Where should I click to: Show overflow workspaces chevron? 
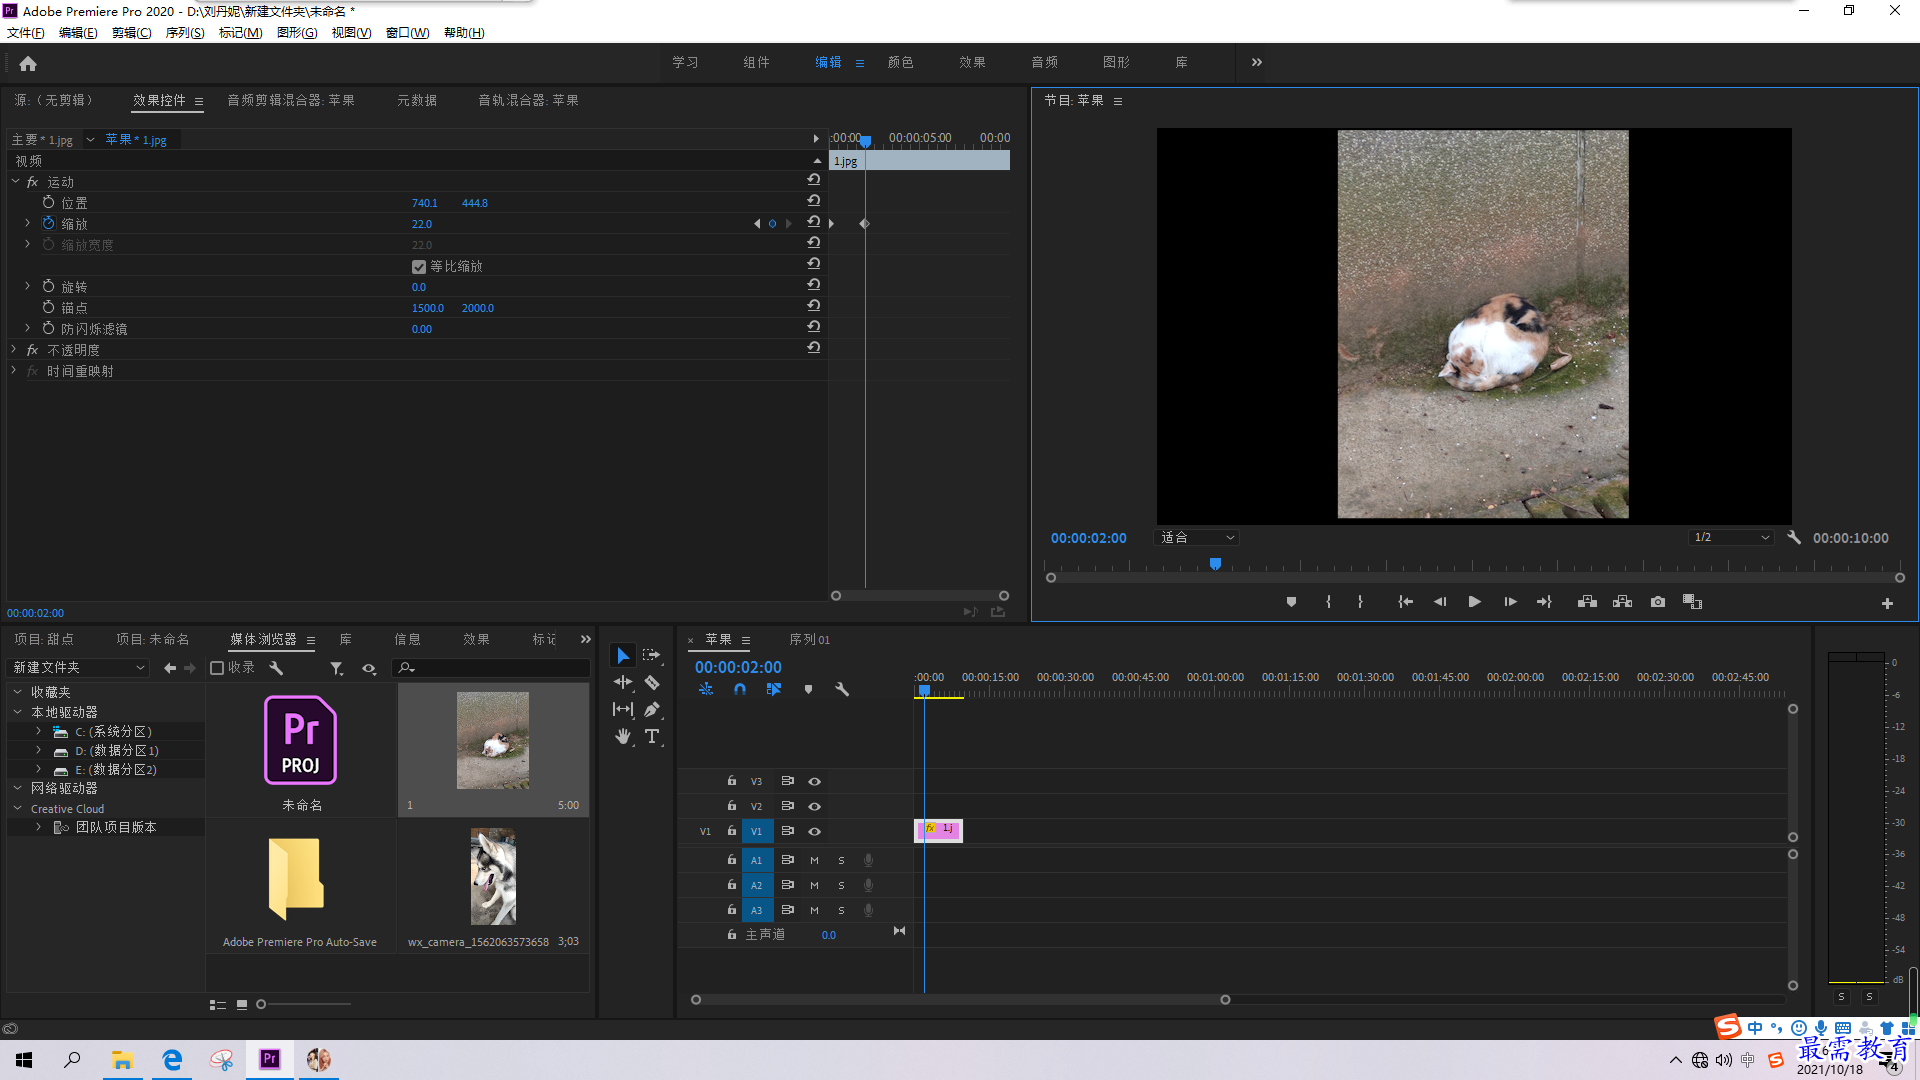pyautogui.click(x=1257, y=62)
